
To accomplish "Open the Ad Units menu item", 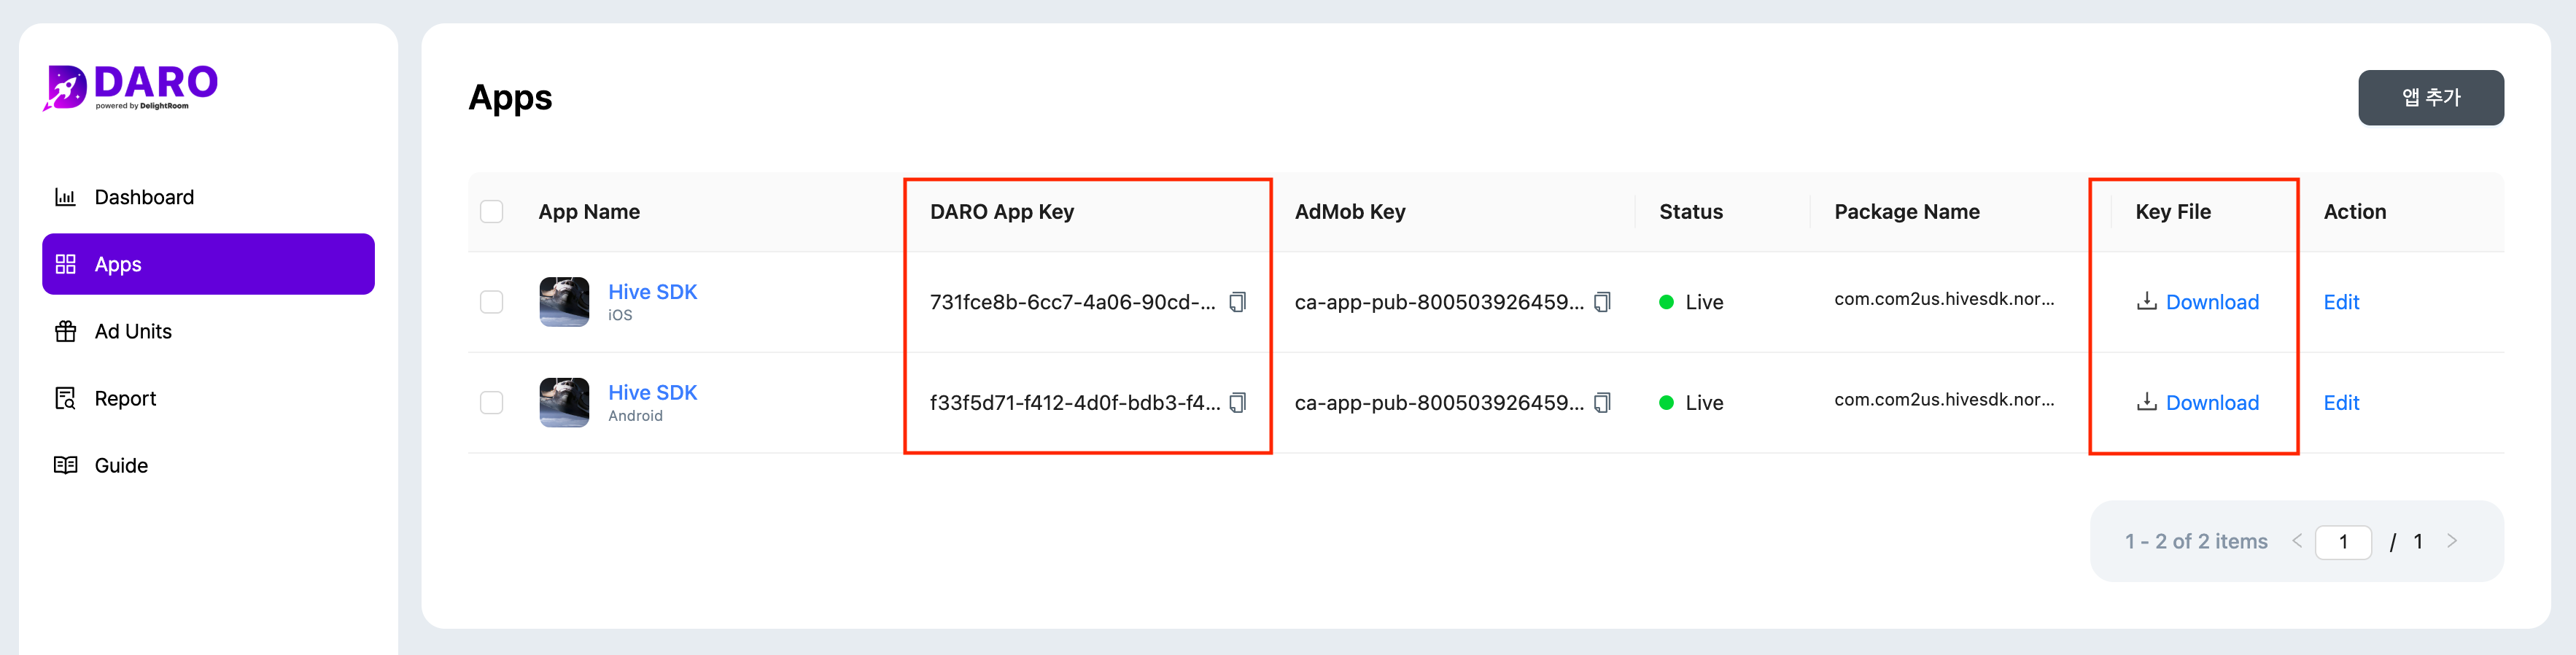I will [132, 331].
